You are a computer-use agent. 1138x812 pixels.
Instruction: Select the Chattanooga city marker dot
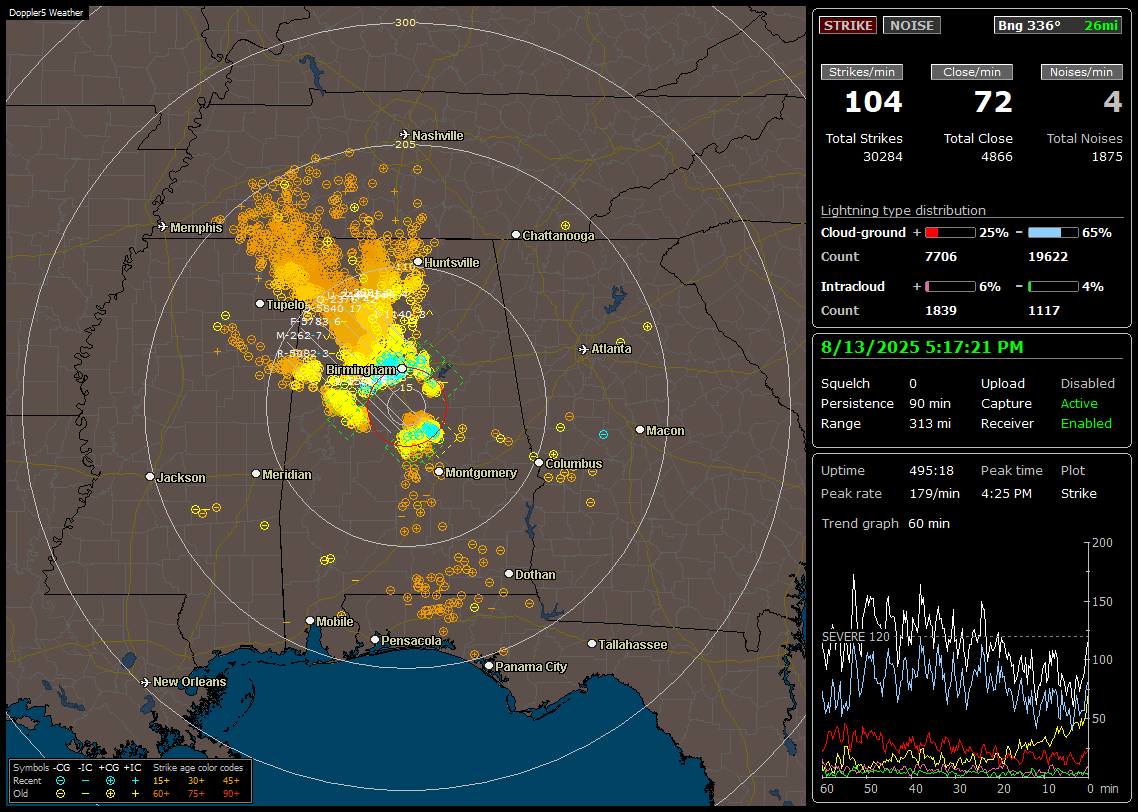pyautogui.click(x=516, y=235)
